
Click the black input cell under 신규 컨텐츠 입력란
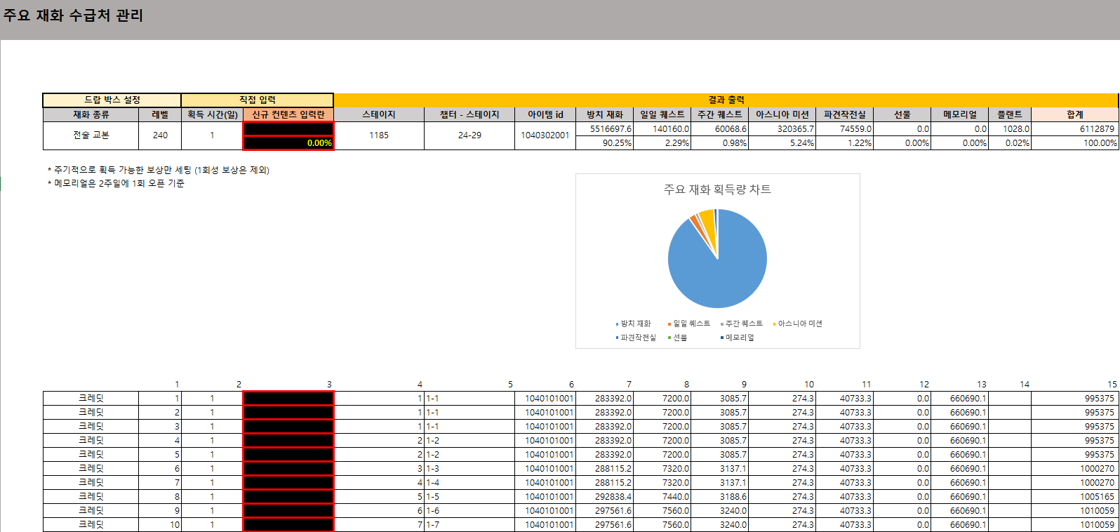click(x=288, y=129)
